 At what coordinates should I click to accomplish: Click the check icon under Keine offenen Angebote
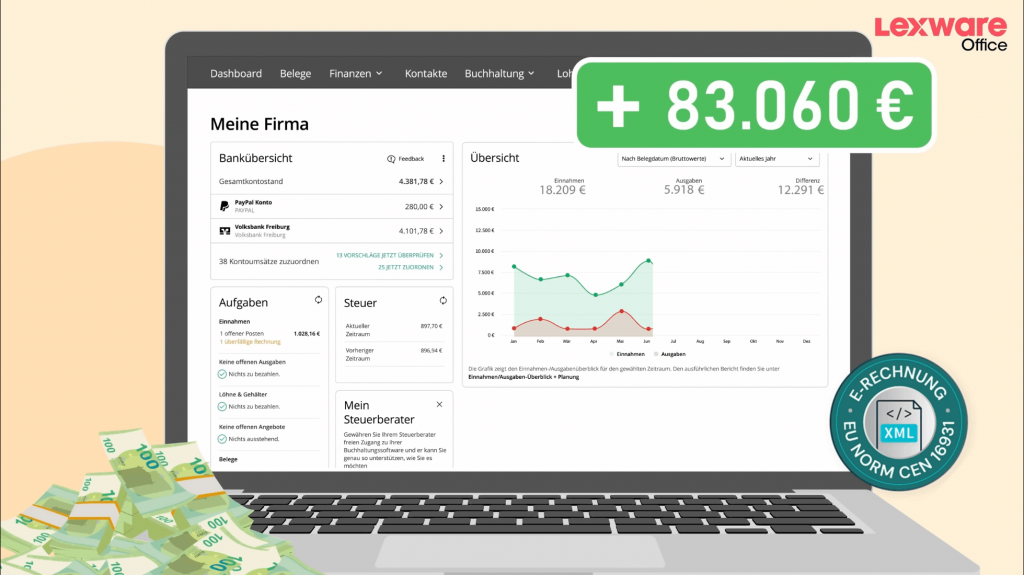coord(222,439)
